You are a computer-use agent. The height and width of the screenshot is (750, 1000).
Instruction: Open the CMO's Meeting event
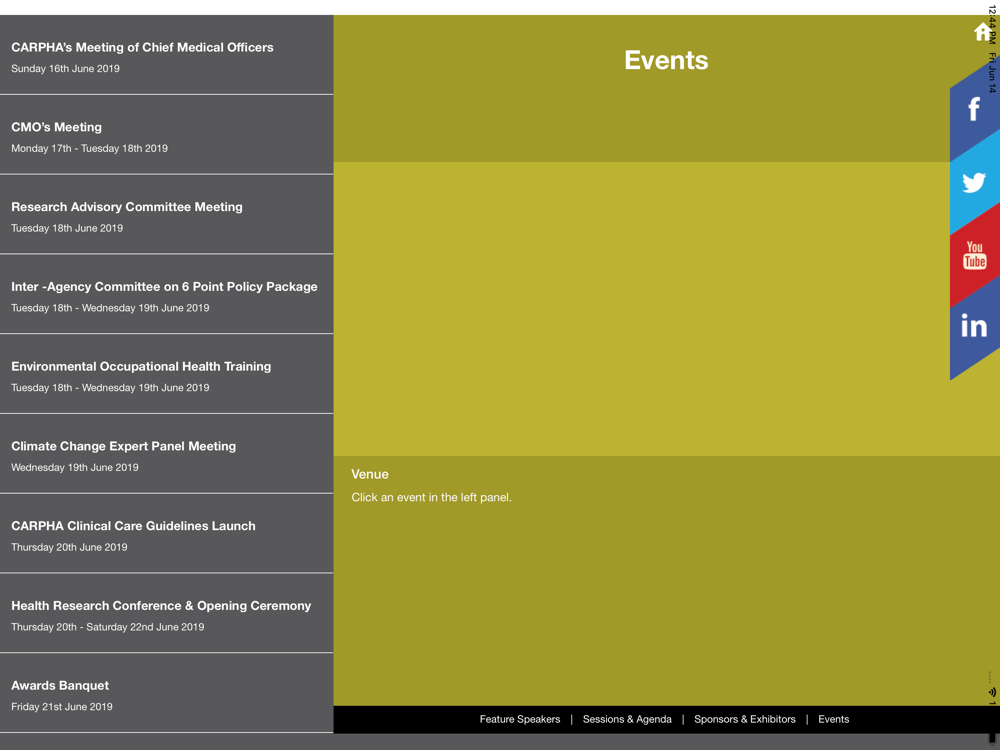(166, 135)
